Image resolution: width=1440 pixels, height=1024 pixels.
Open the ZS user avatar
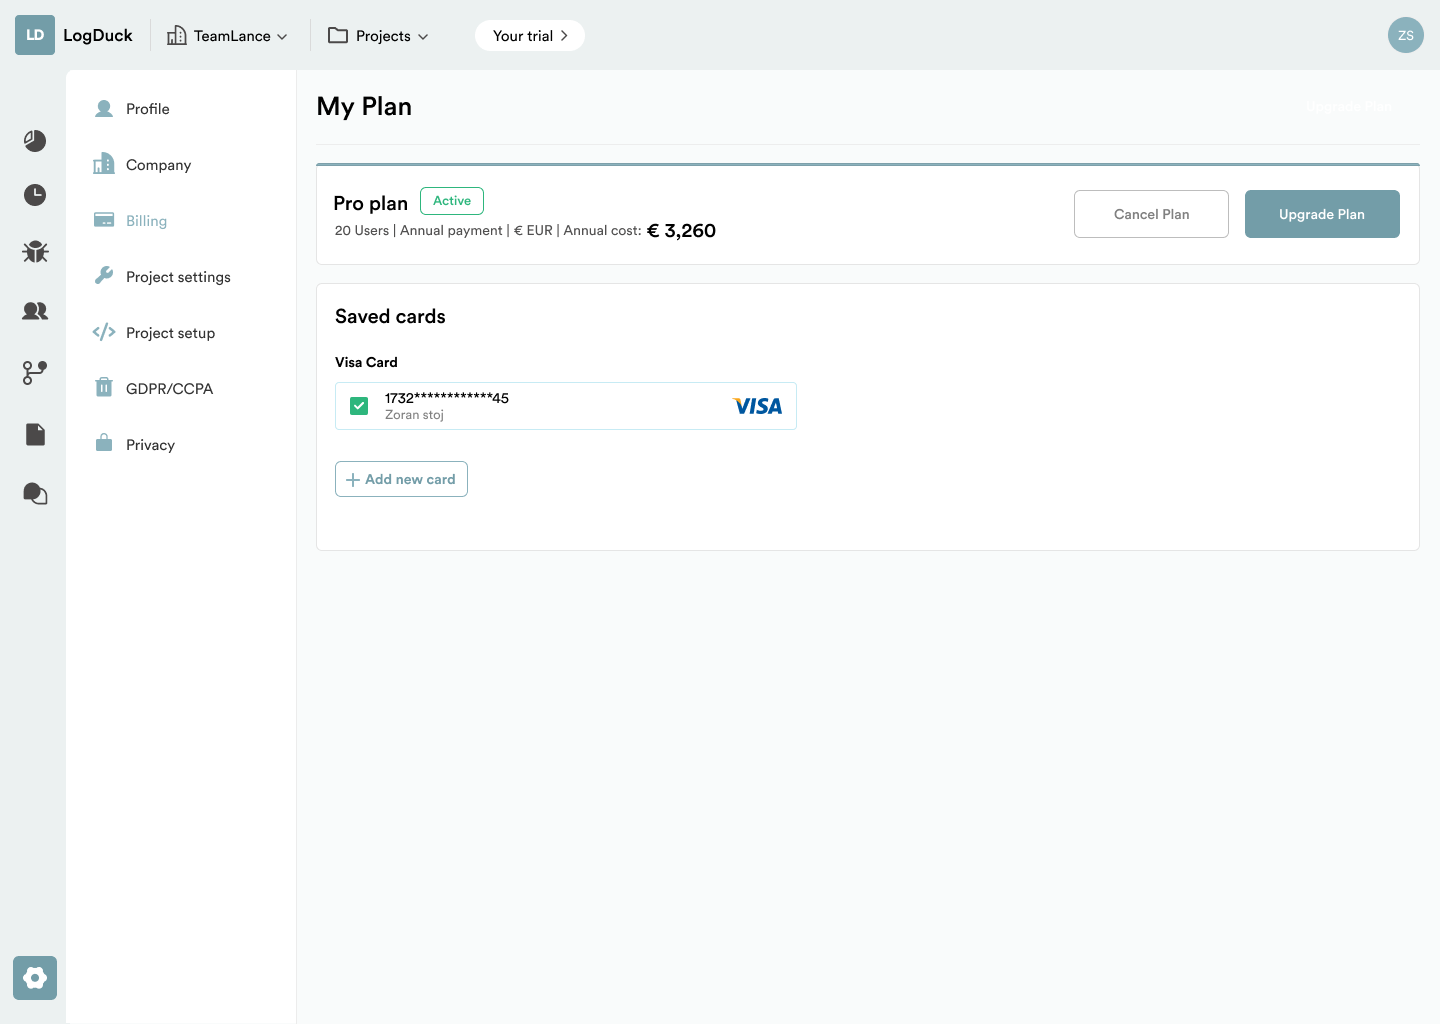pyautogui.click(x=1405, y=35)
